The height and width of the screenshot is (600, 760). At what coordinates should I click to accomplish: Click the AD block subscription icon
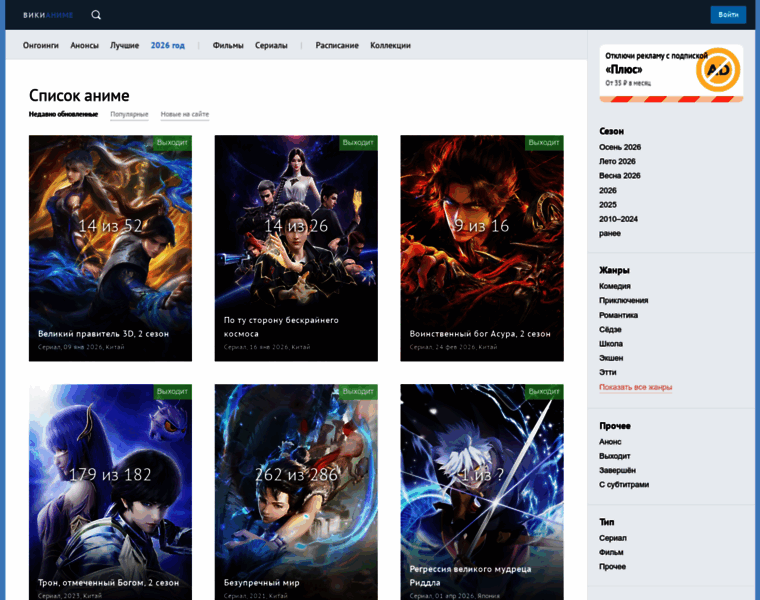click(717, 70)
